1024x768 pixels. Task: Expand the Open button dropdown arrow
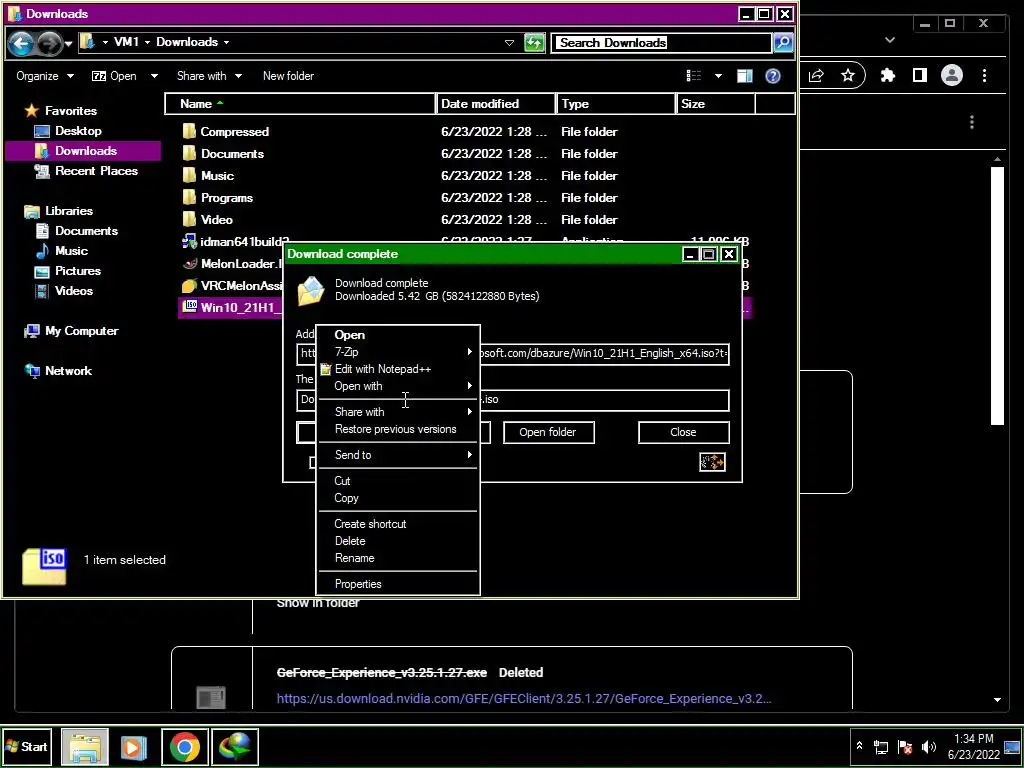[x=154, y=76]
